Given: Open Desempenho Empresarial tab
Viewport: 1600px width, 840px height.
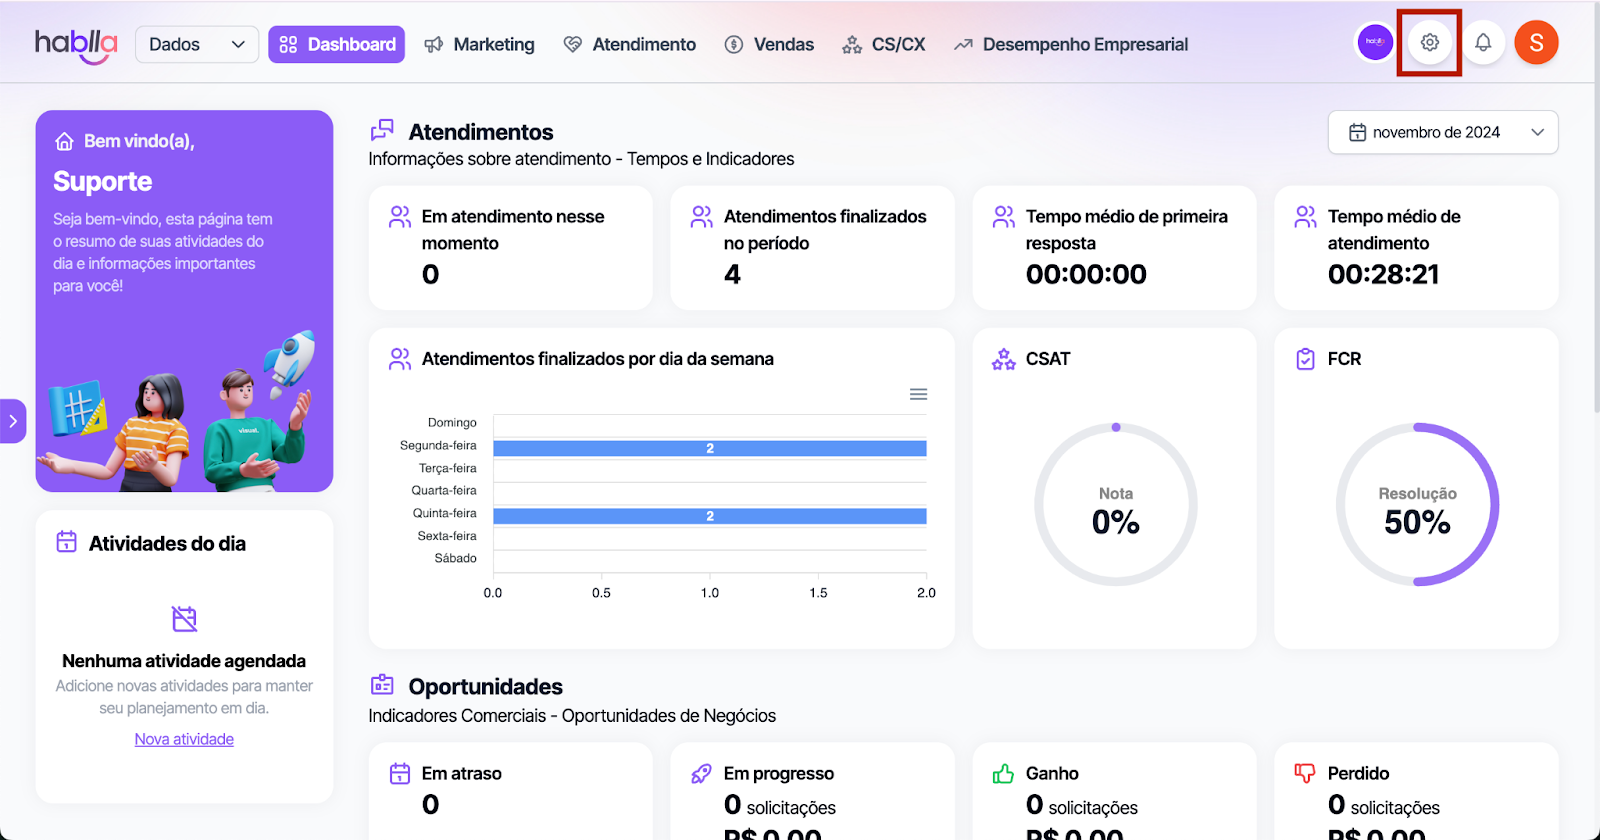Looking at the screenshot, I should click(x=1071, y=44).
